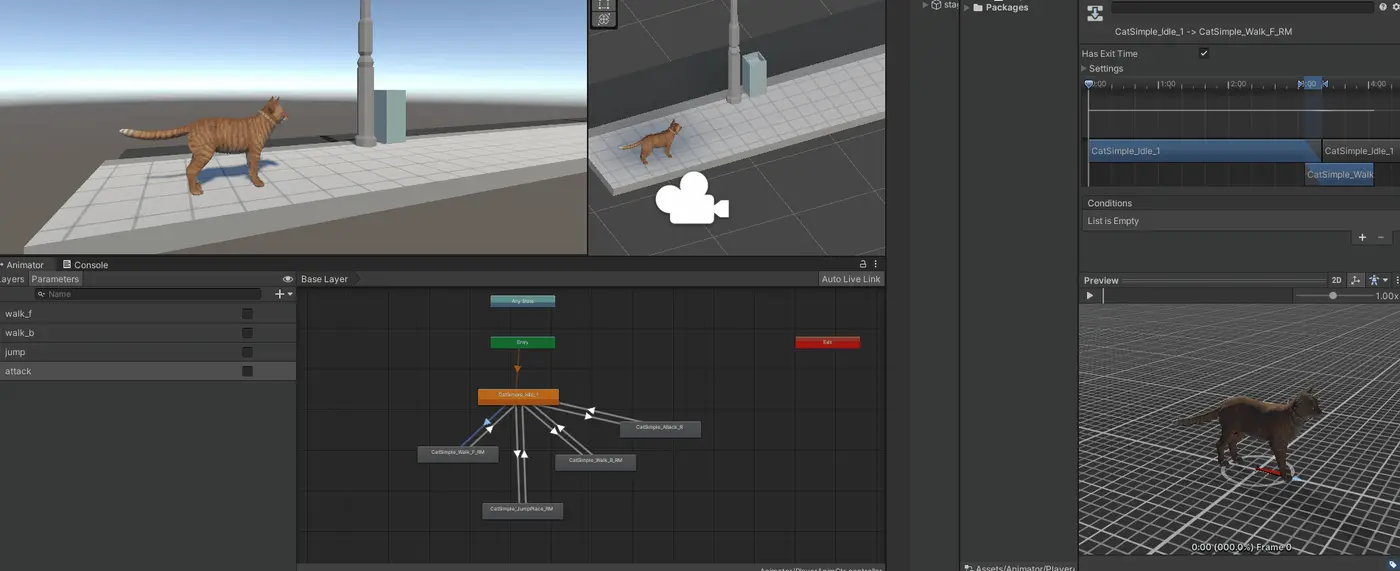Click the Auto Live Link button
This screenshot has width=1400, height=571.
click(x=851, y=279)
